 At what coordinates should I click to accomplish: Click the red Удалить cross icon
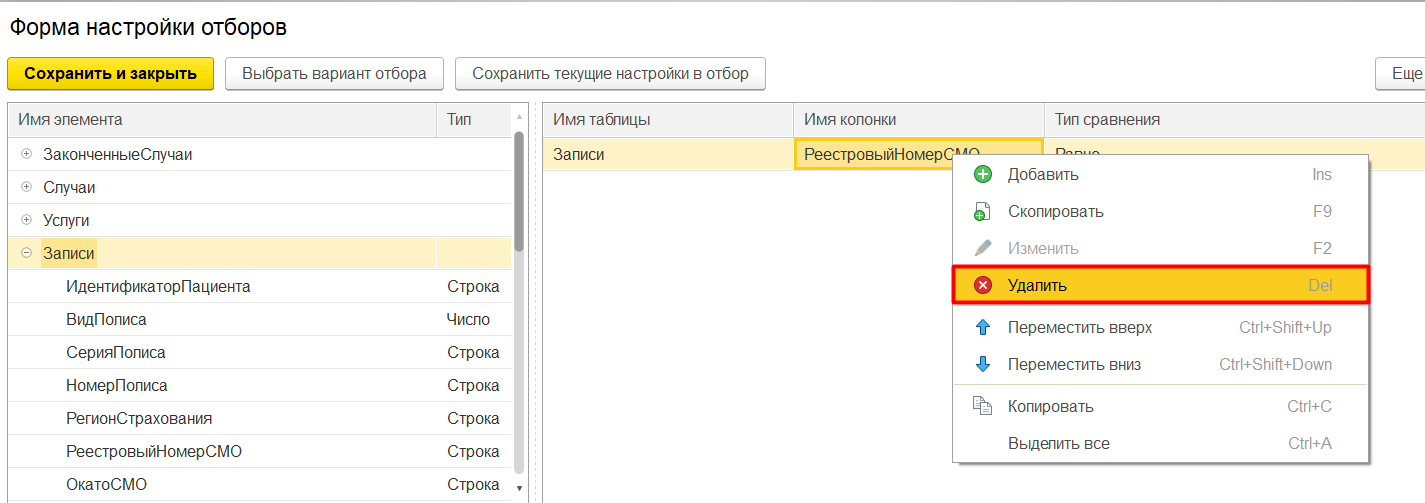(x=982, y=286)
